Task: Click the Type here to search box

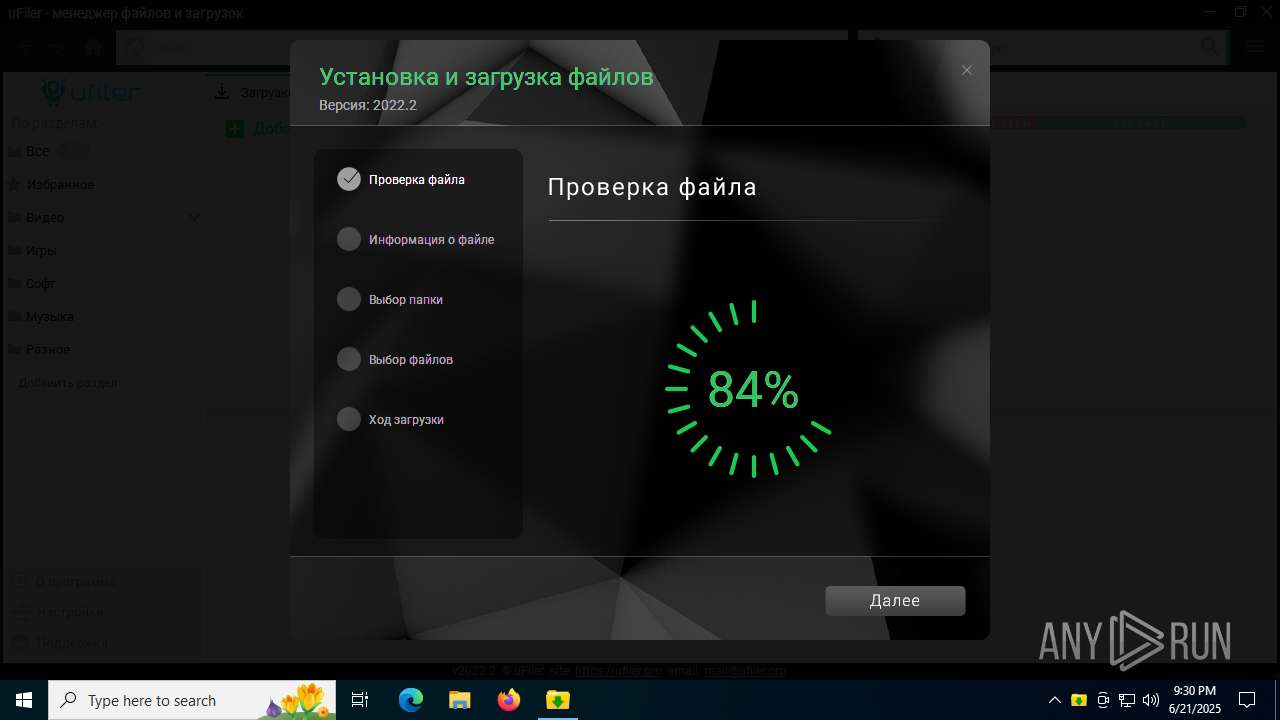Action: tap(193, 700)
